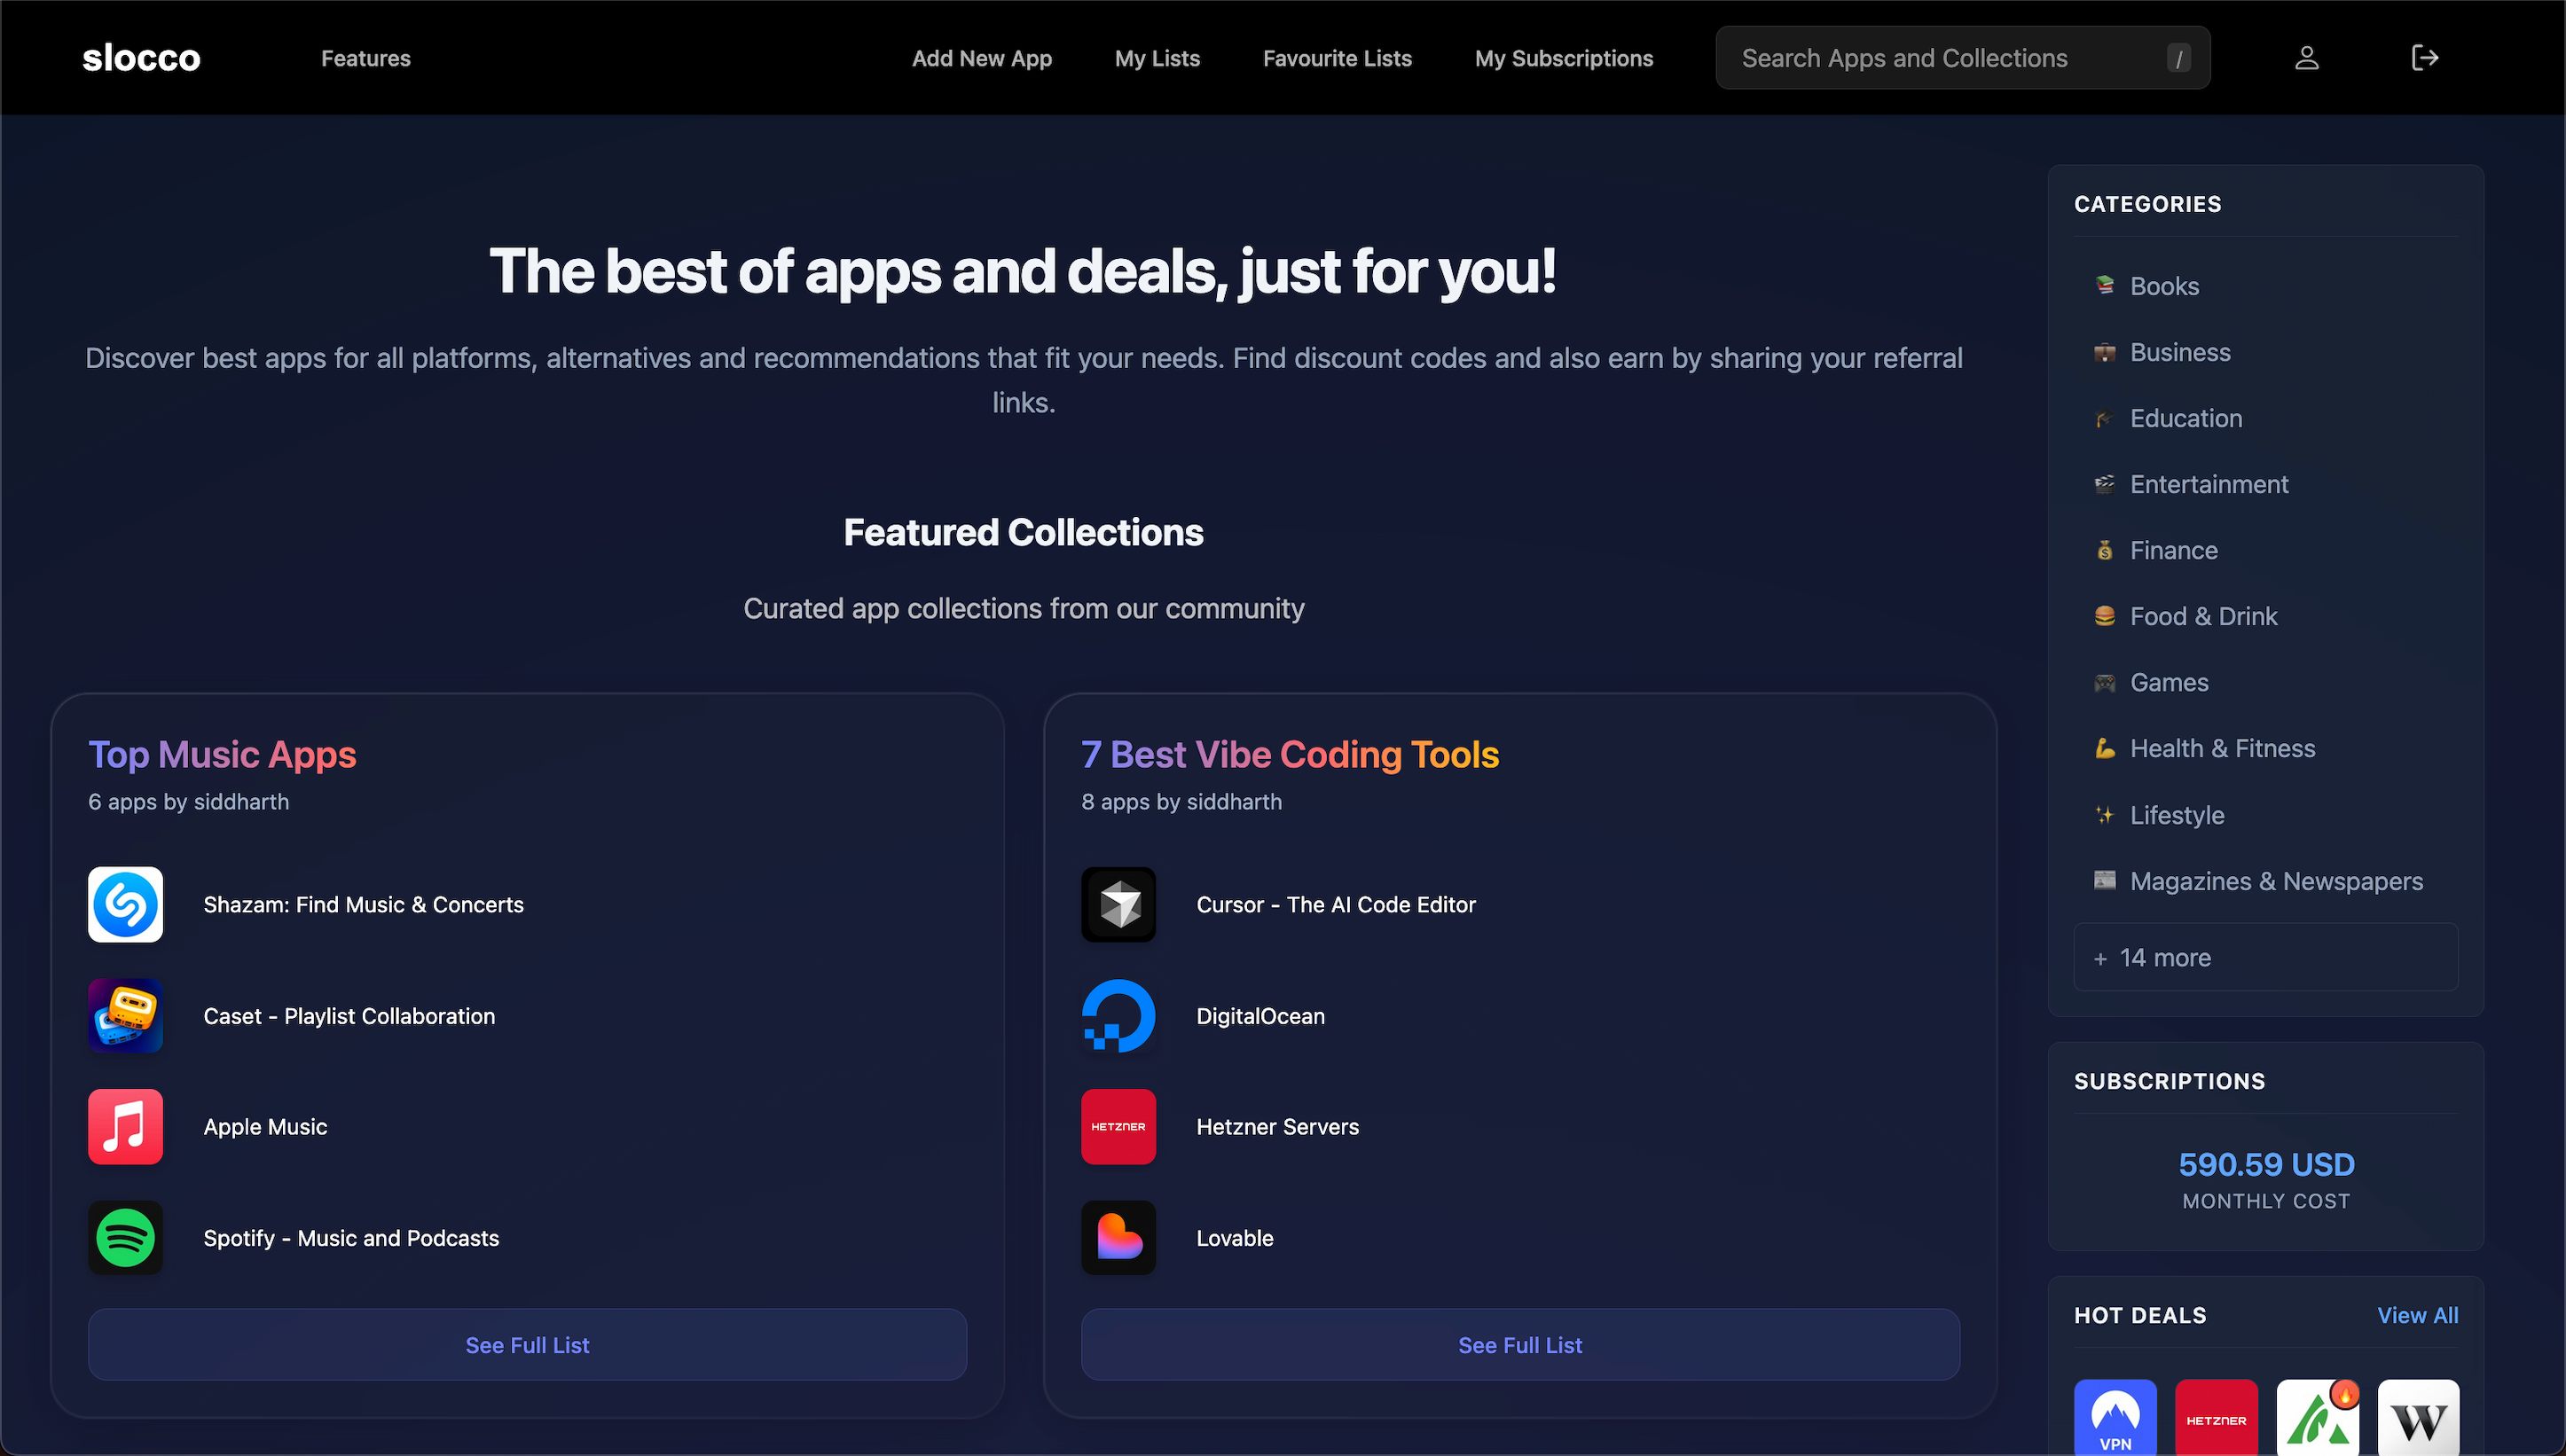This screenshot has width=2566, height=1456.
Task: Click the Caset playlist collaboration icon
Action: 125,1015
